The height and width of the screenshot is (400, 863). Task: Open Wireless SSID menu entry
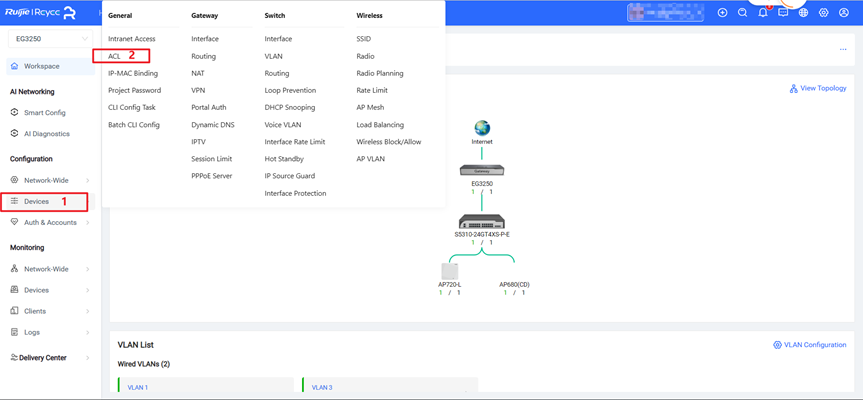(x=363, y=39)
